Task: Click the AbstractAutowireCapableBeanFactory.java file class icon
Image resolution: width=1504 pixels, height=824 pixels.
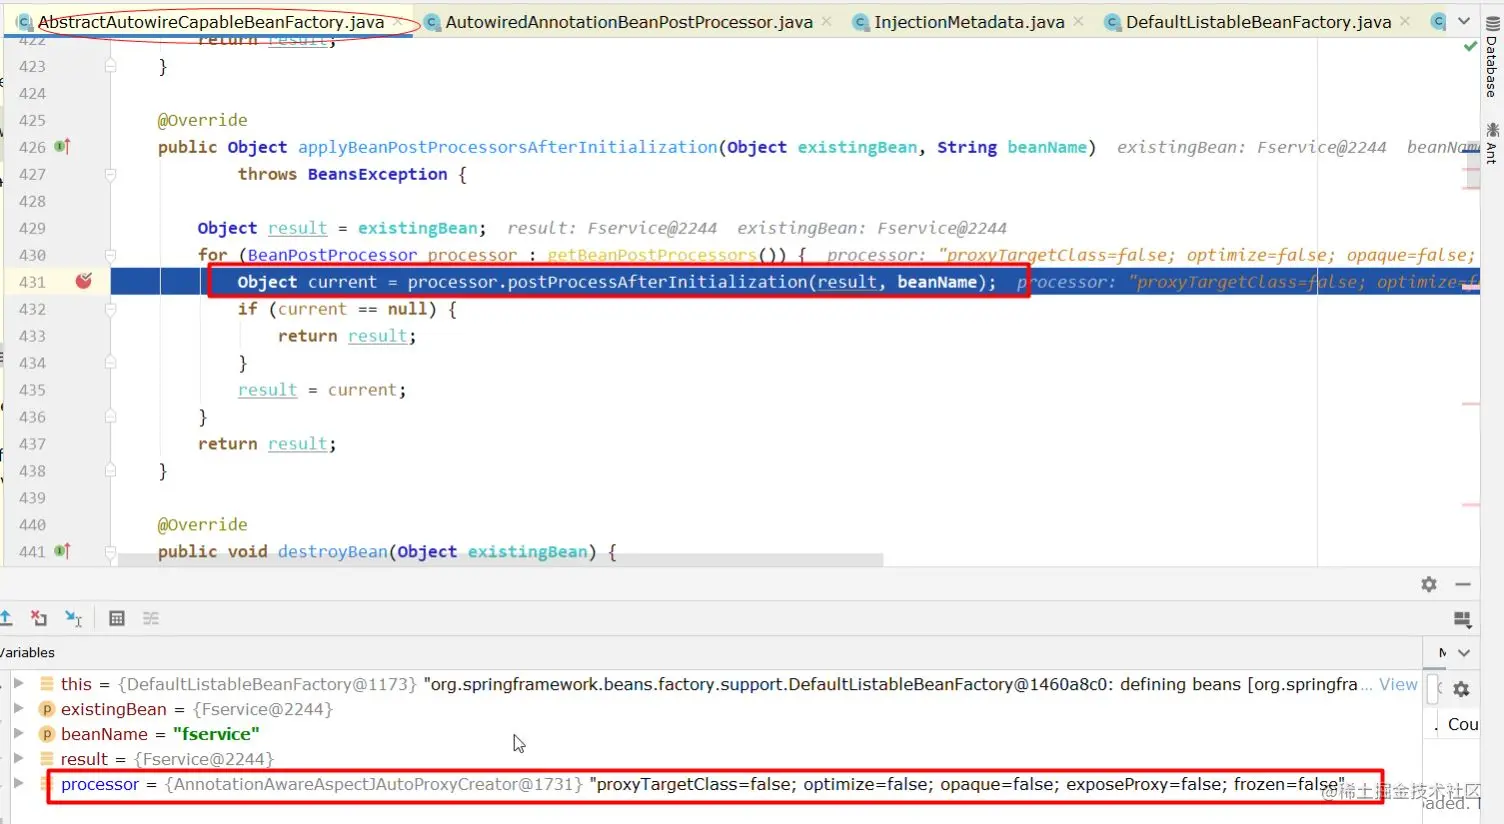Action: point(25,22)
